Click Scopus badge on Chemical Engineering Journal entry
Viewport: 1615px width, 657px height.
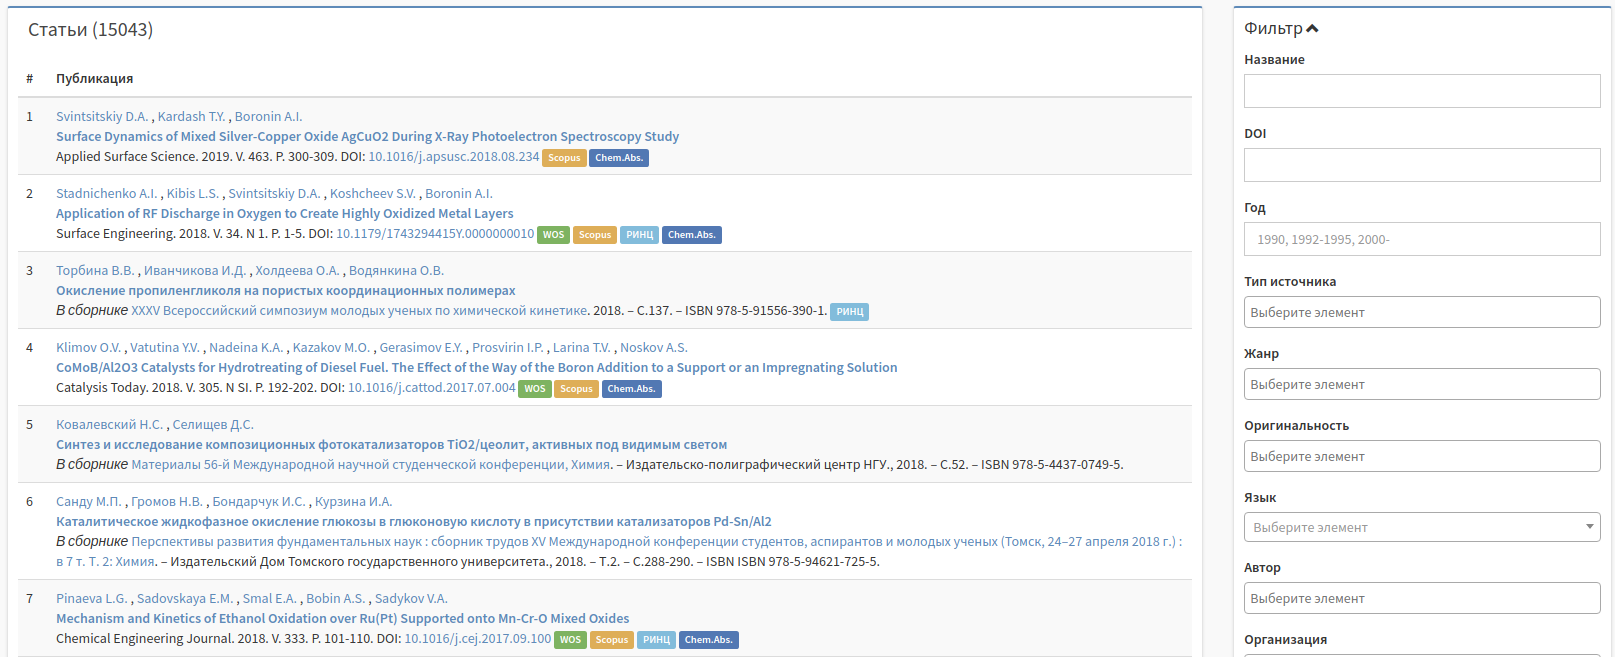coord(611,640)
